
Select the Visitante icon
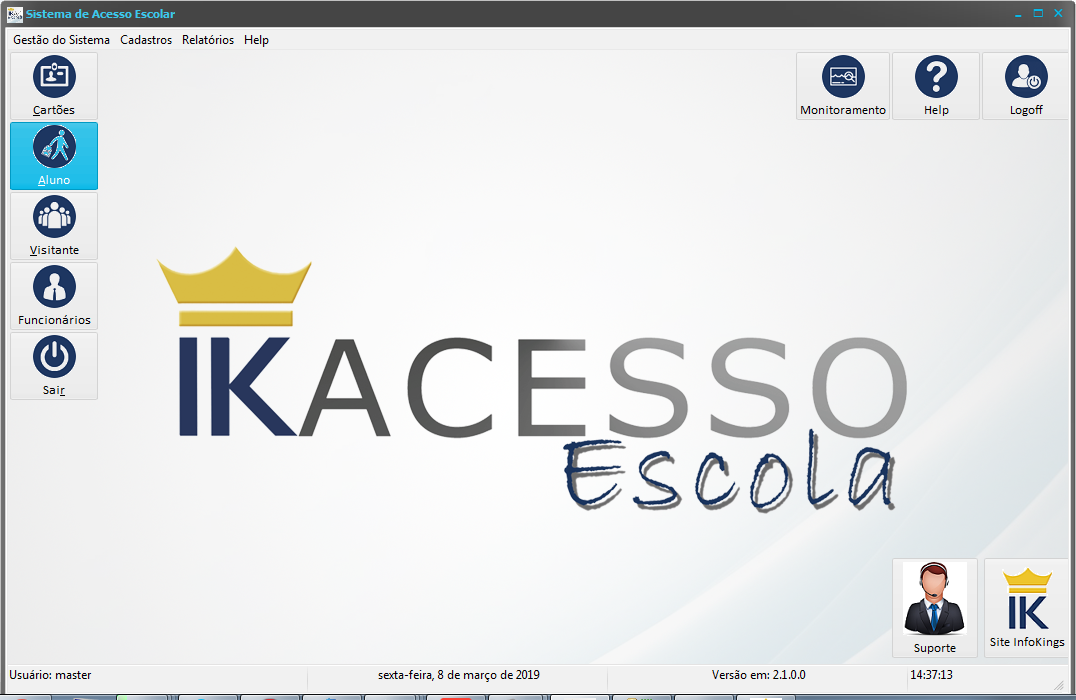pos(53,225)
